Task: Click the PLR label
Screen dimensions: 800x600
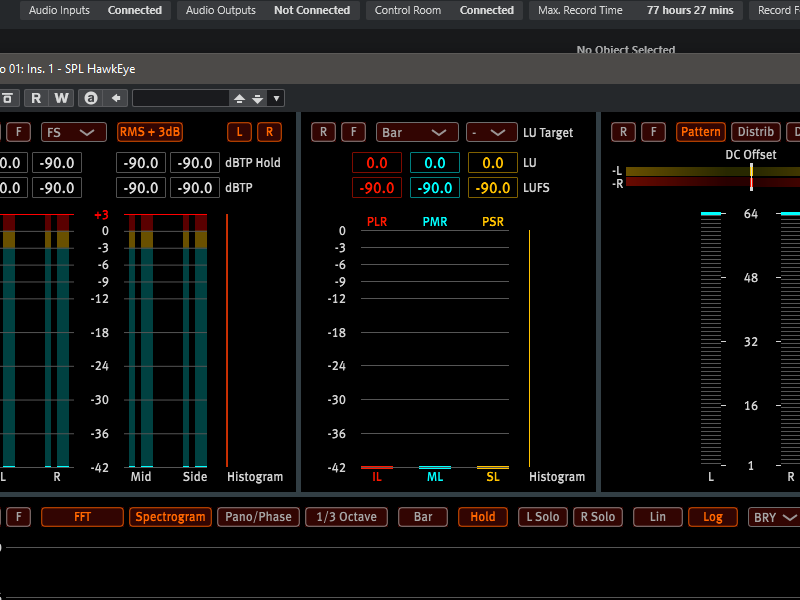Action: pyautogui.click(x=377, y=222)
